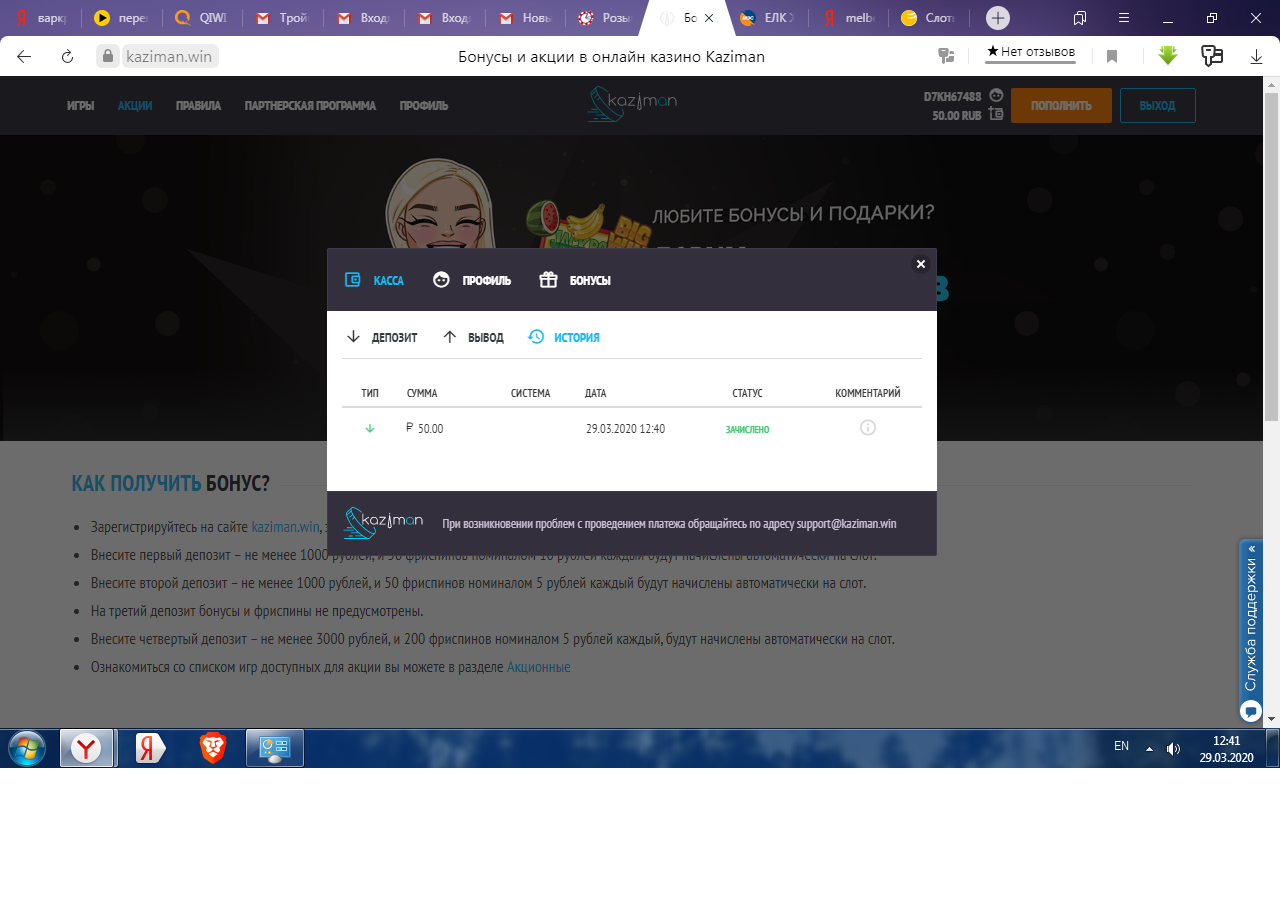Open the Акции menu item
Image resolution: width=1280 pixels, height=912 pixels.
[x=135, y=105]
